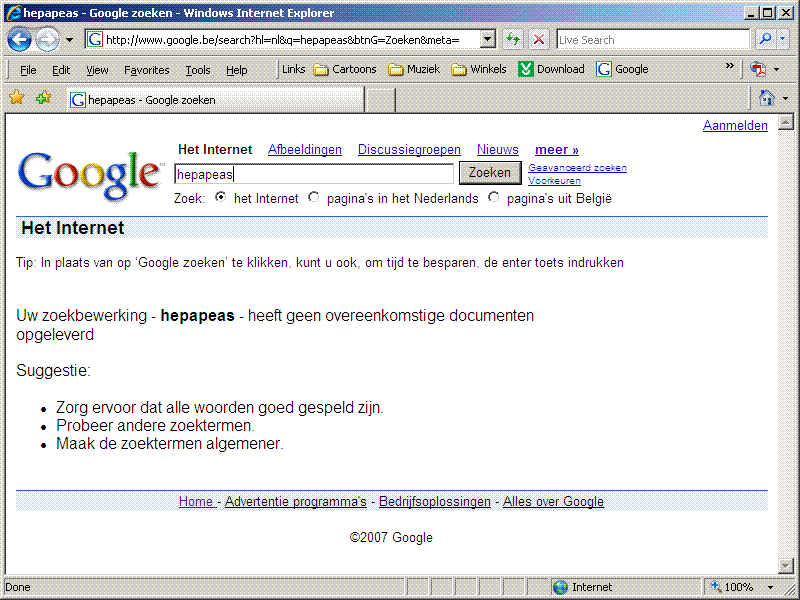Switch to Afbeeldingen search
Viewport: 800px width, 600px height.
tap(305, 149)
